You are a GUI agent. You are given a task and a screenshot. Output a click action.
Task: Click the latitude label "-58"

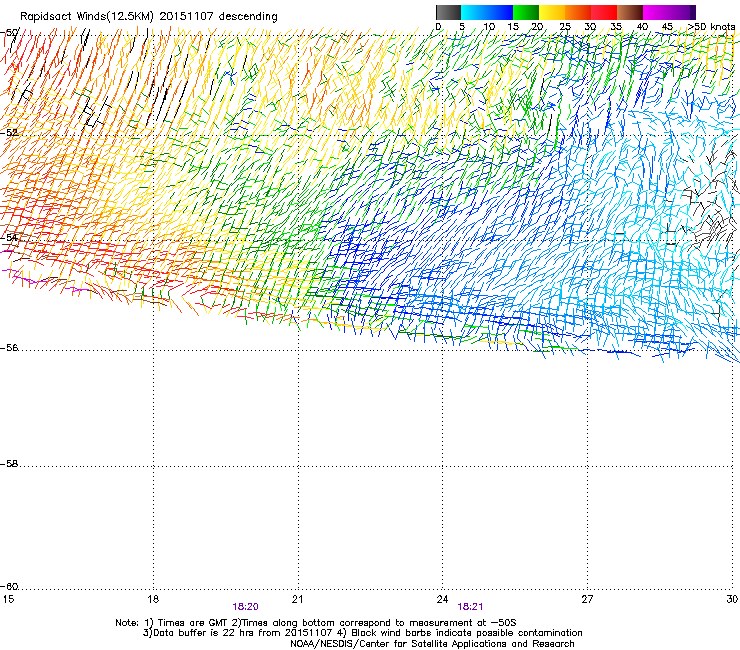pos(9,464)
